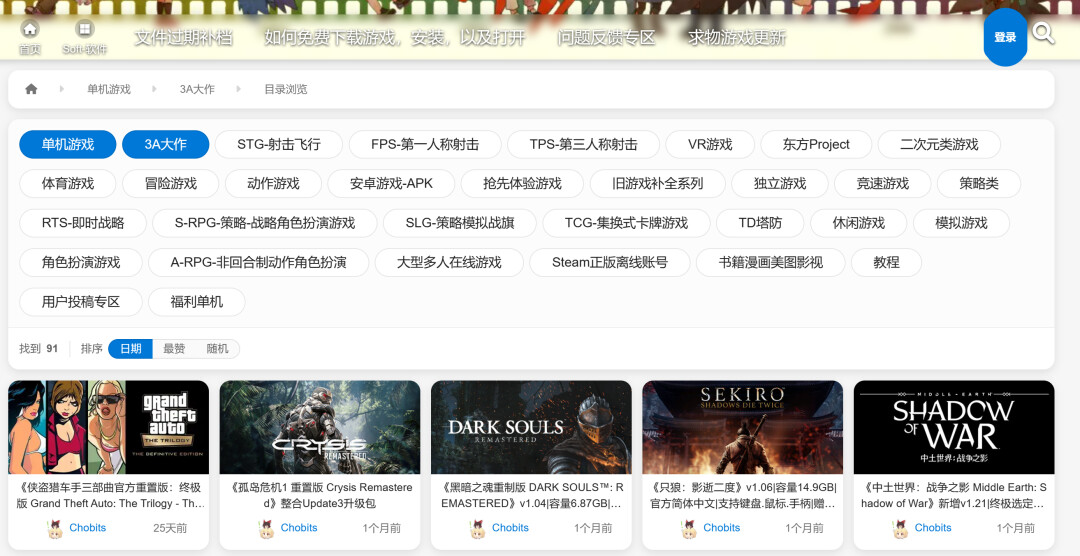The width and height of the screenshot is (1080, 556).
Task: Toggle the selected 3A大作 category filter
Action: pyautogui.click(x=165, y=144)
